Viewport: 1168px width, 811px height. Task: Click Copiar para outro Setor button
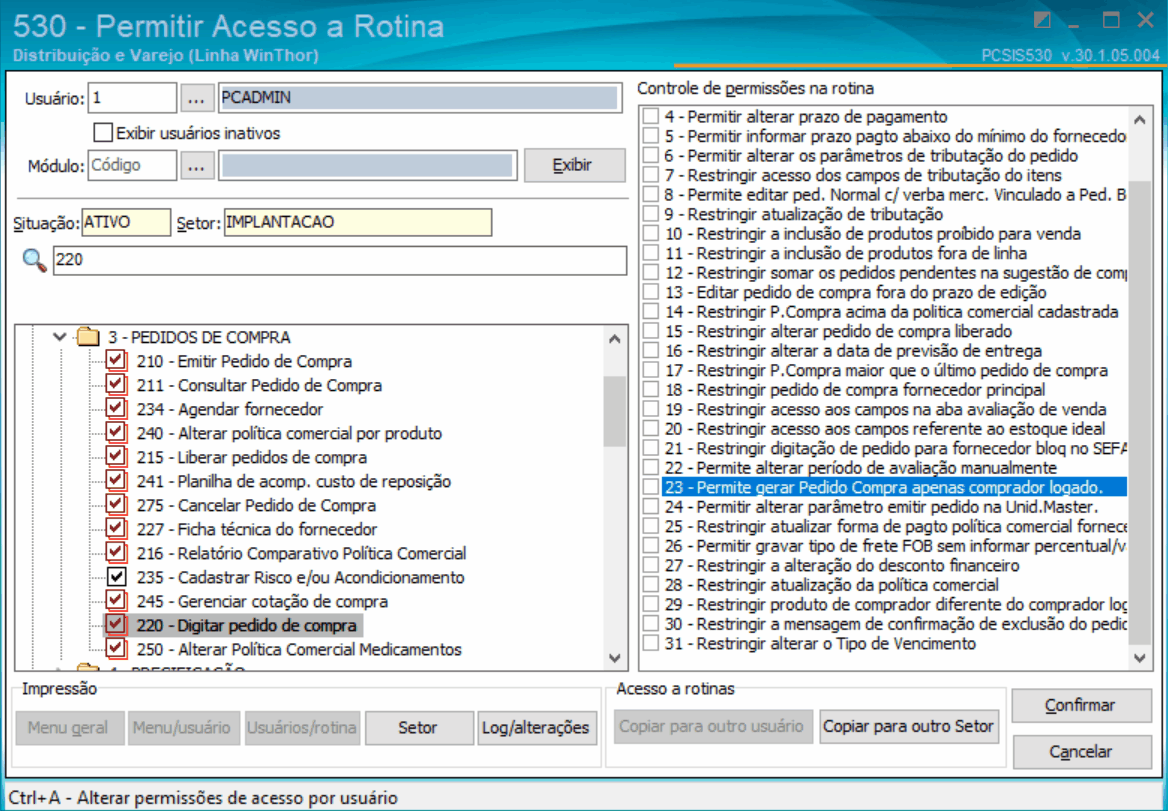click(x=909, y=727)
